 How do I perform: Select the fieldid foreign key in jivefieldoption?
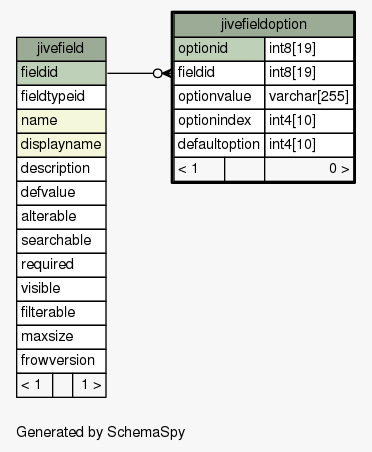219,73
